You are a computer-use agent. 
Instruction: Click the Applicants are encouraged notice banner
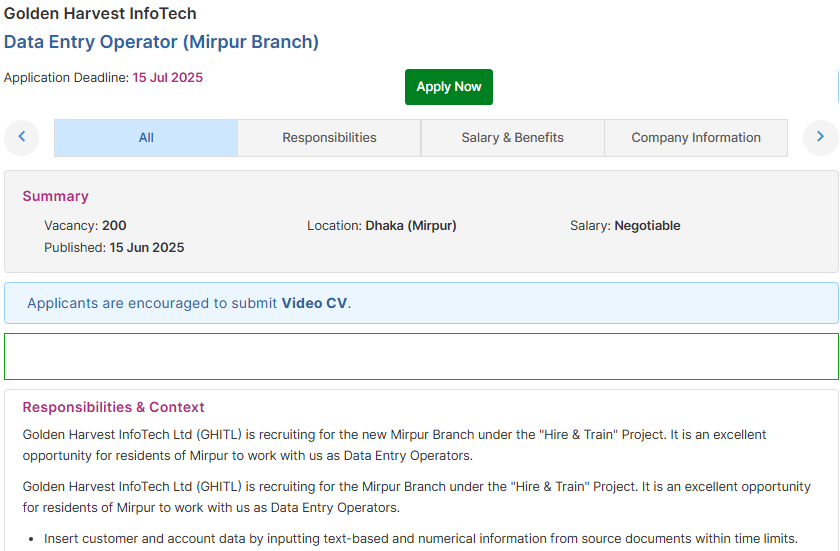pyautogui.click(x=421, y=303)
